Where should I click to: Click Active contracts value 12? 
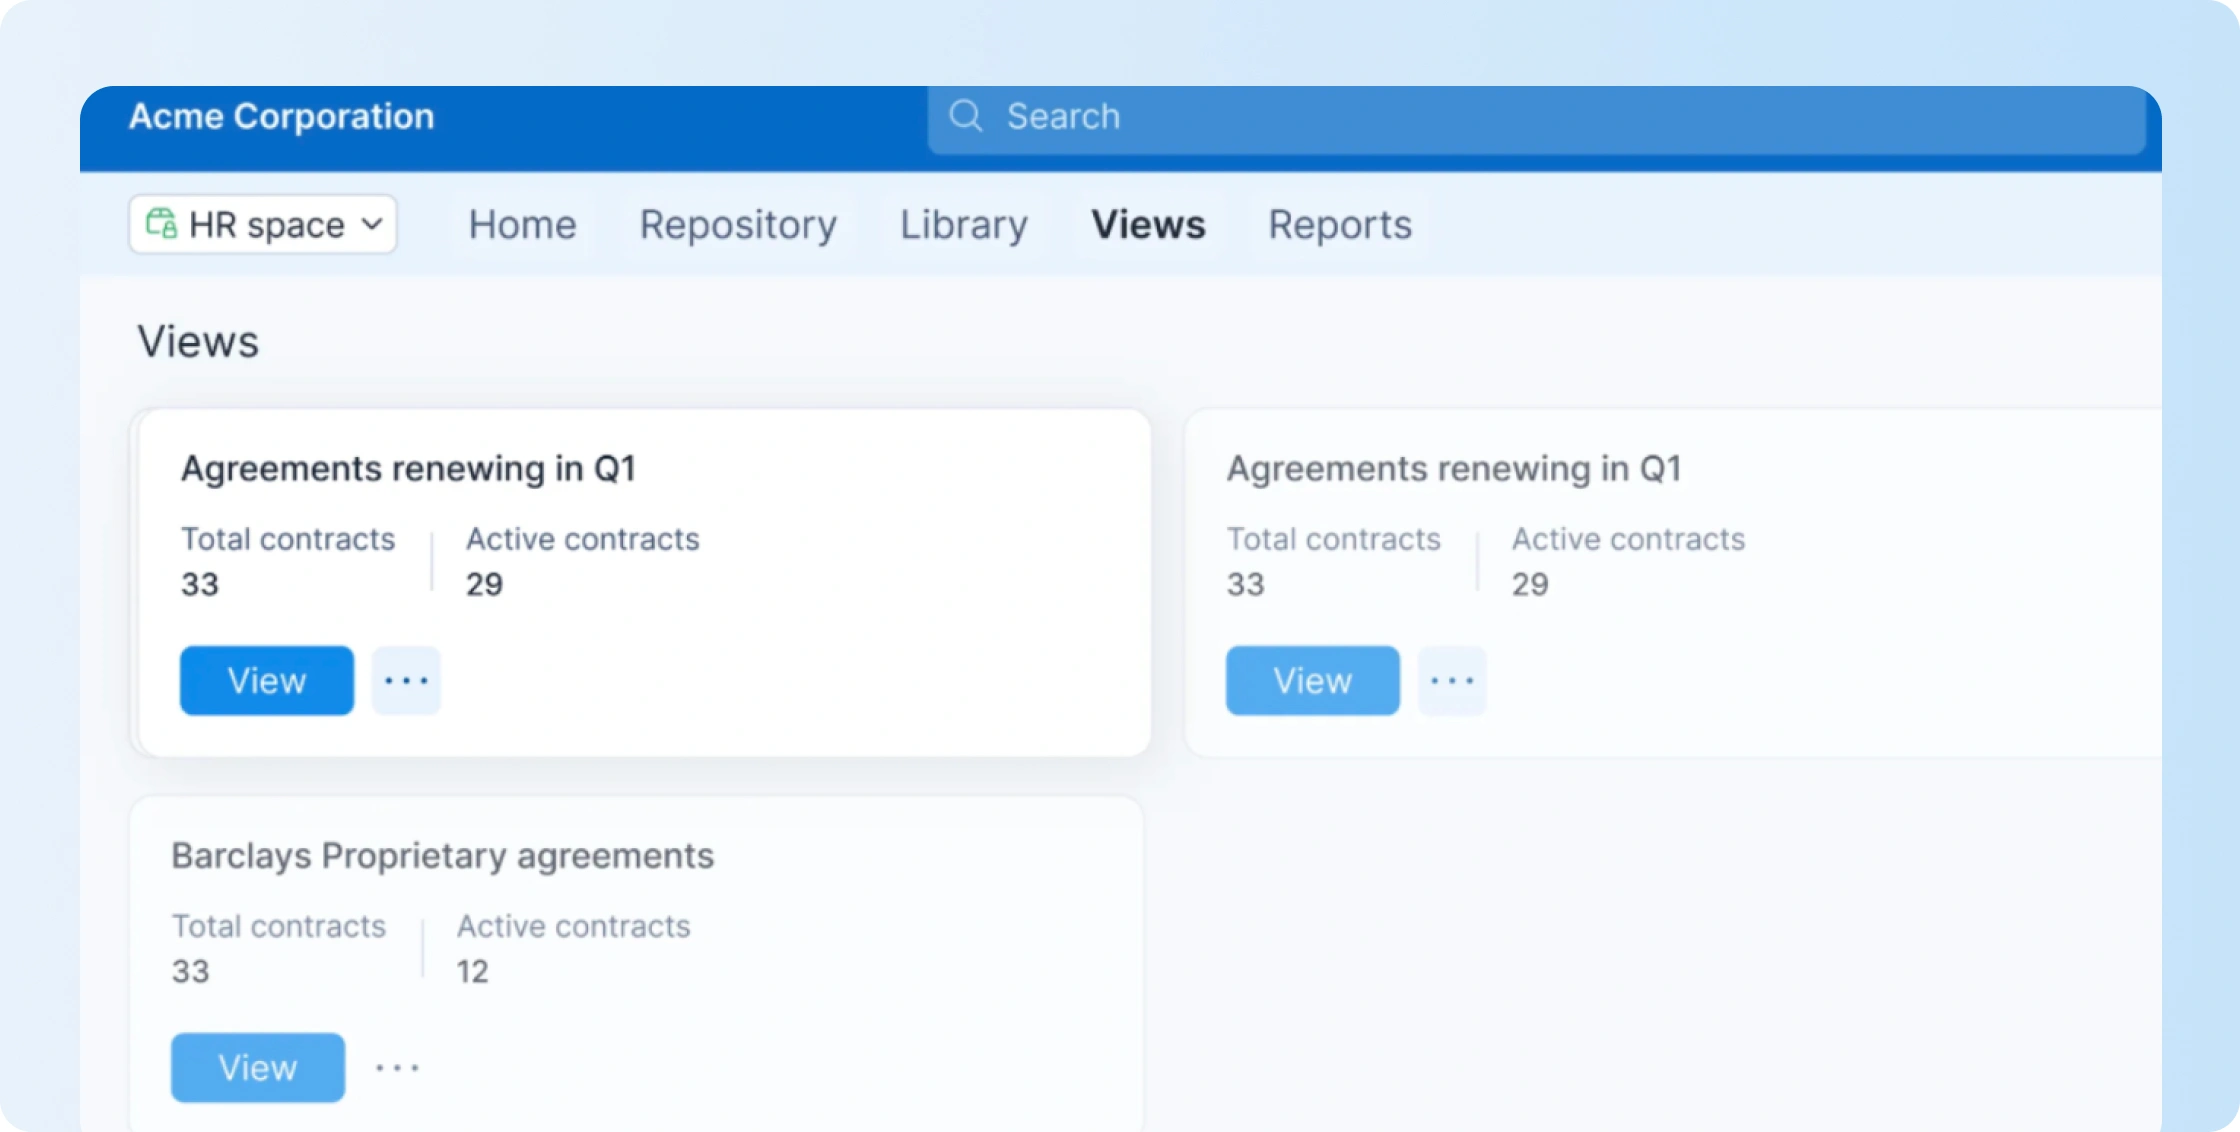(x=473, y=971)
